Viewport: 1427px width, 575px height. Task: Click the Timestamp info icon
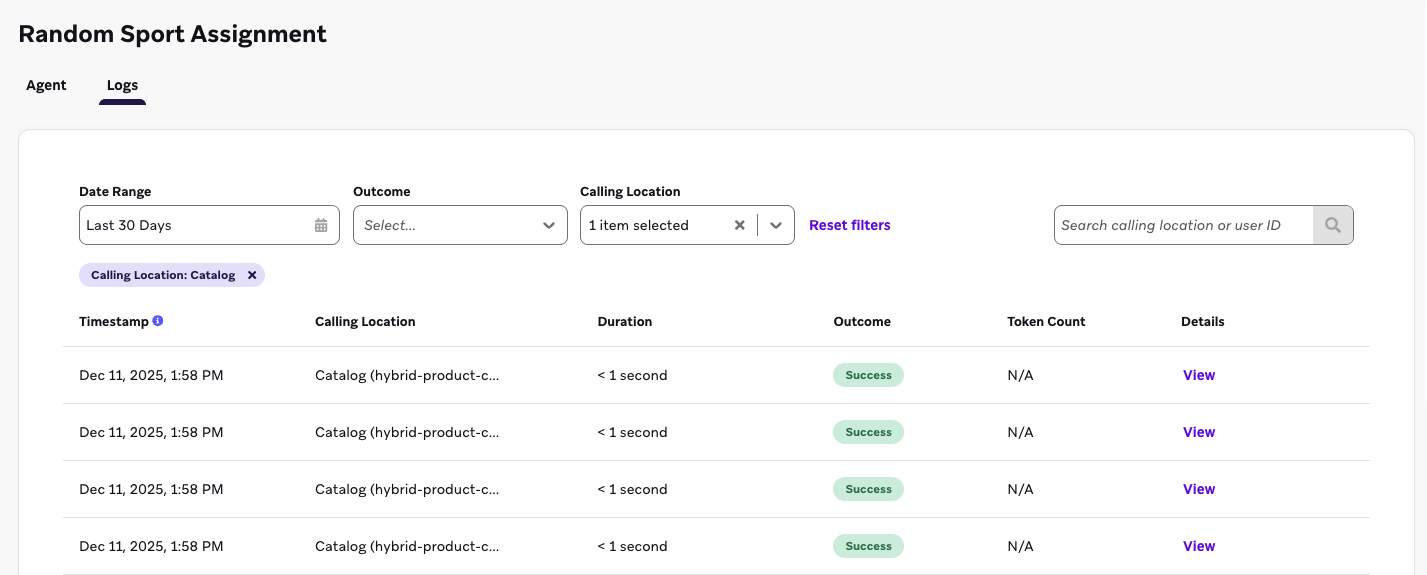tap(158, 321)
